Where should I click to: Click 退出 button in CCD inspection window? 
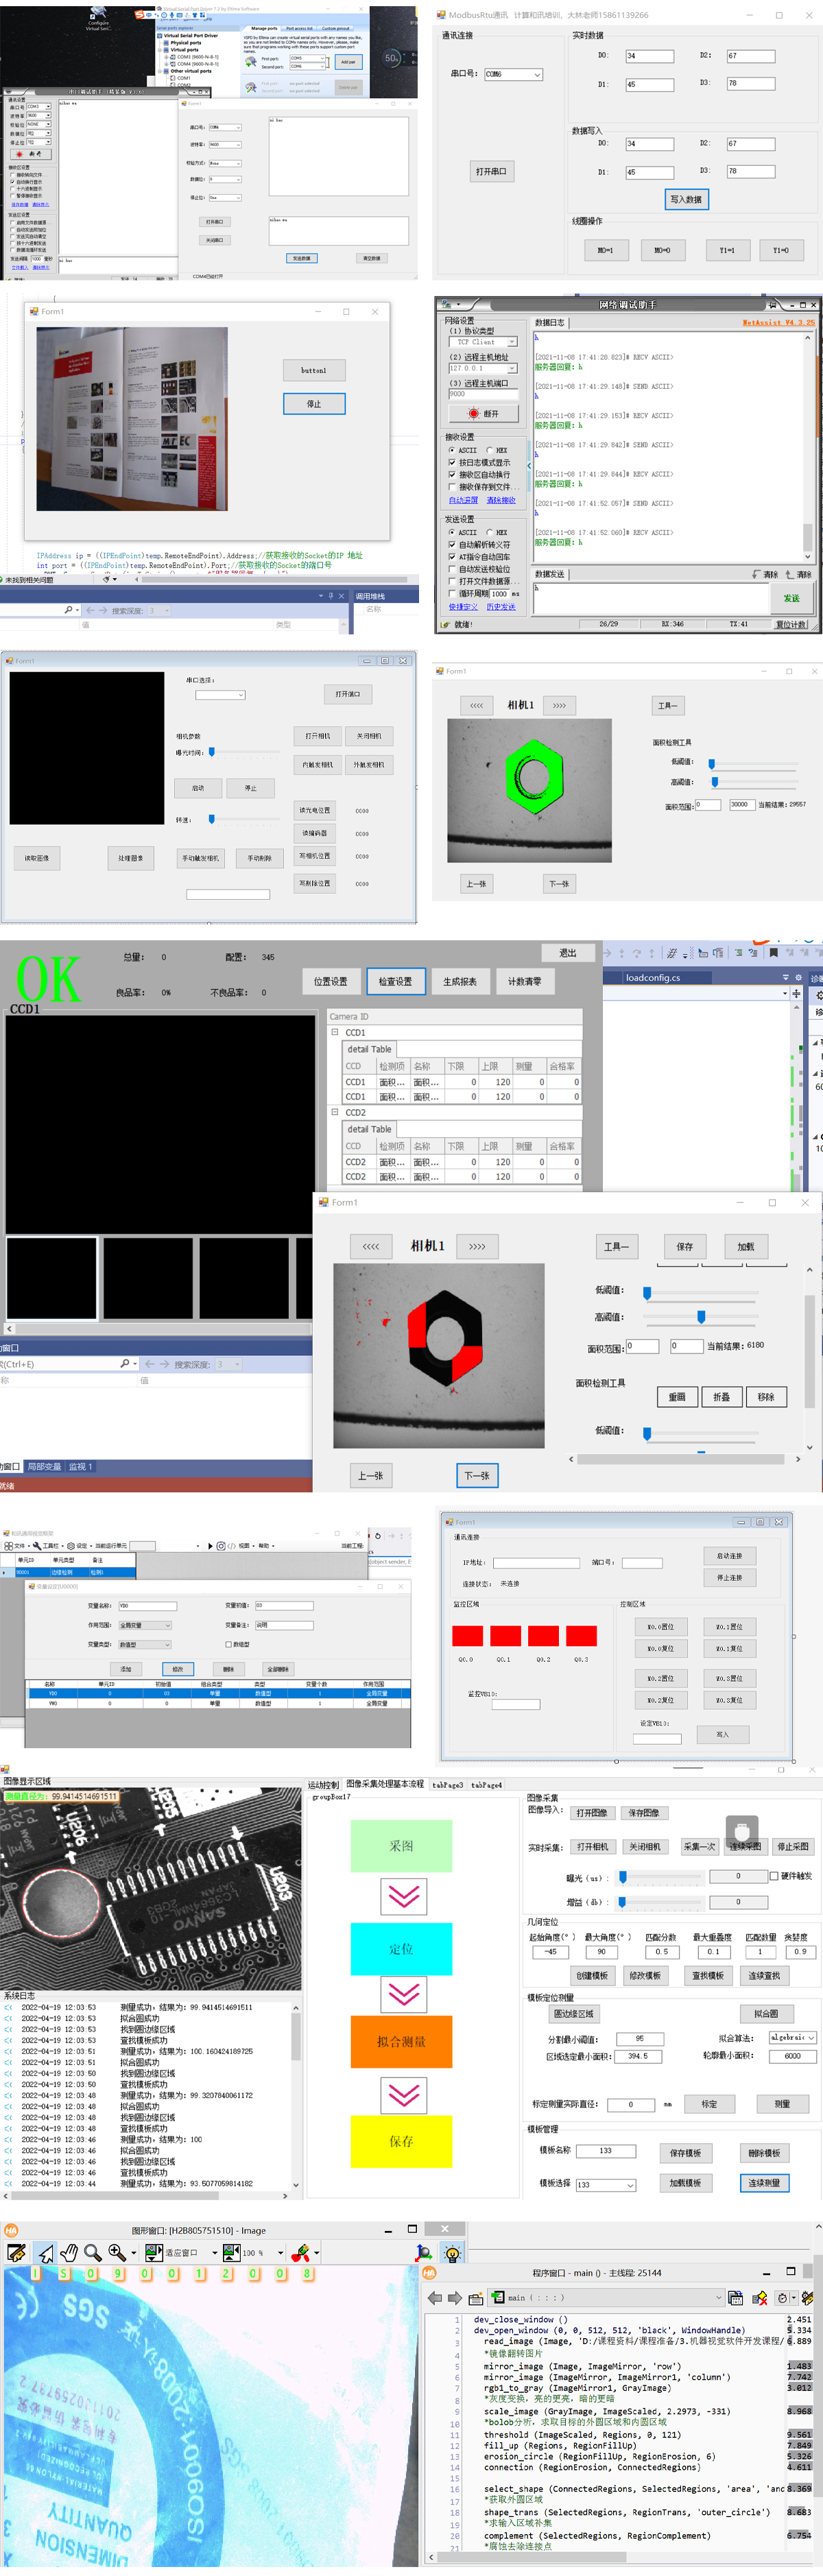pos(568,953)
